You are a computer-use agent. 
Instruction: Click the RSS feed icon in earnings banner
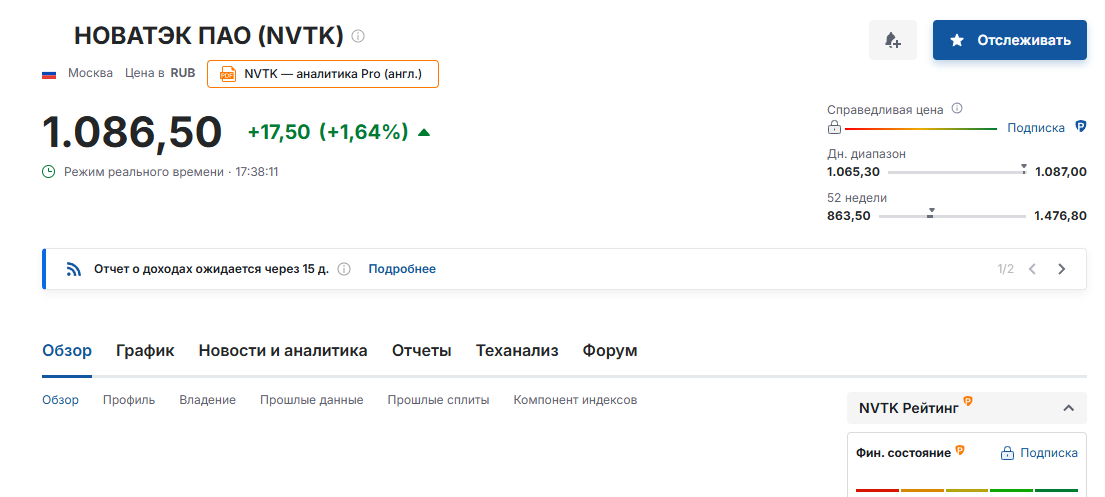74,269
